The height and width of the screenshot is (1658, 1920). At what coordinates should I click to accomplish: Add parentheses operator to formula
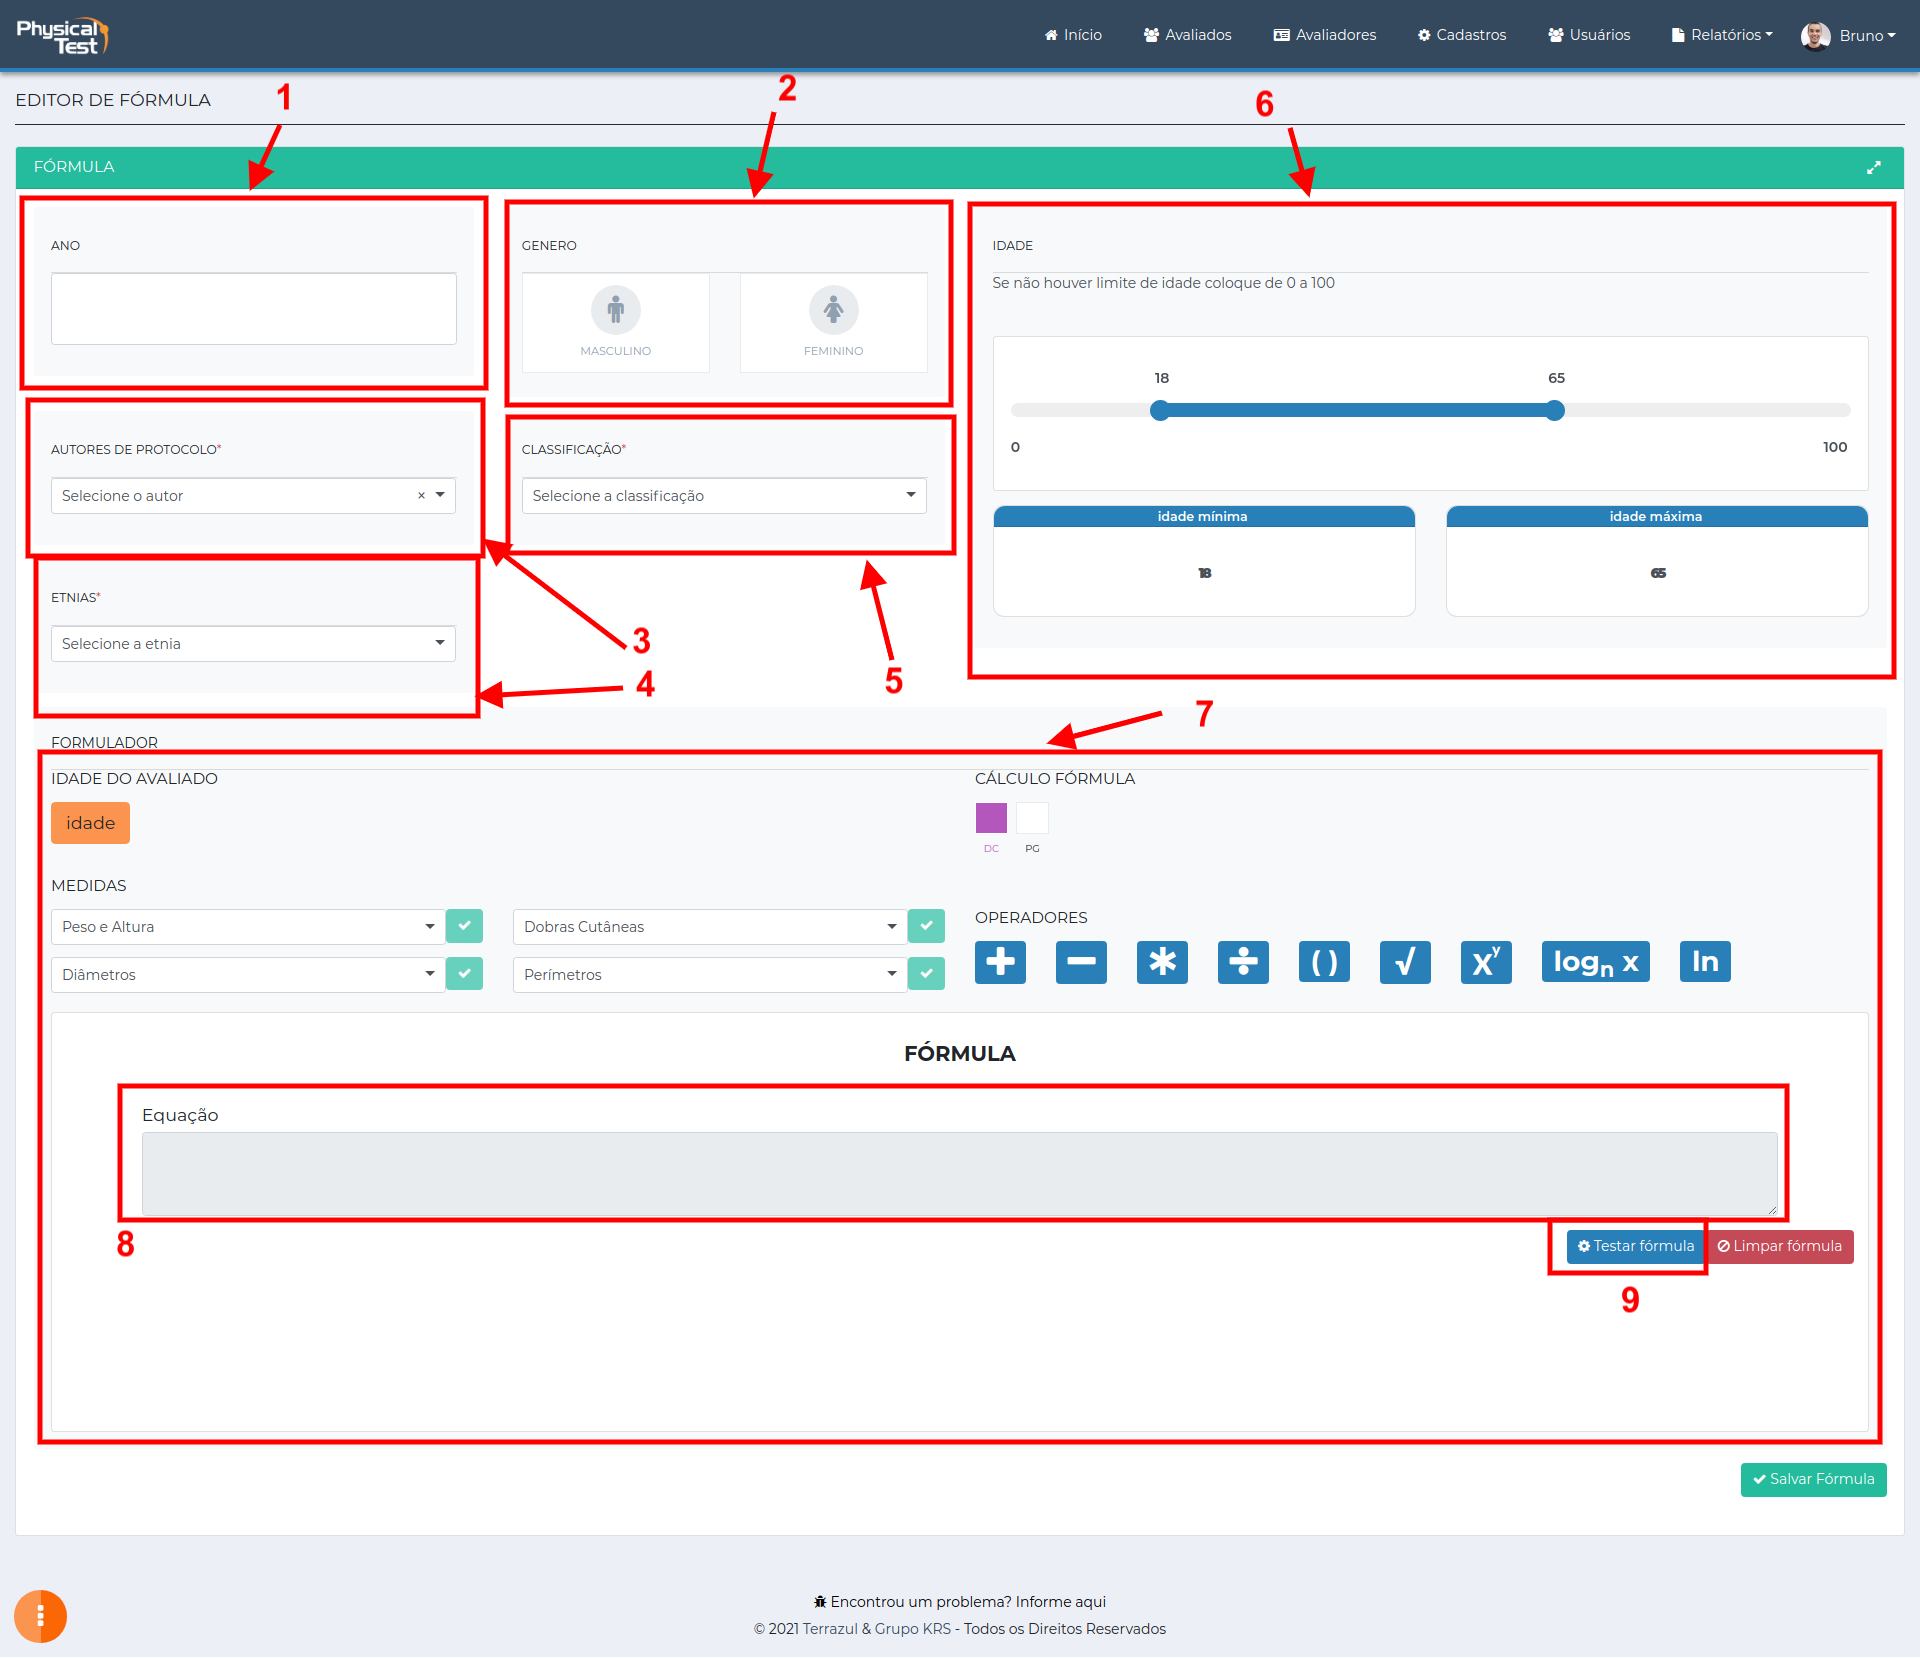coord(1324,962)
